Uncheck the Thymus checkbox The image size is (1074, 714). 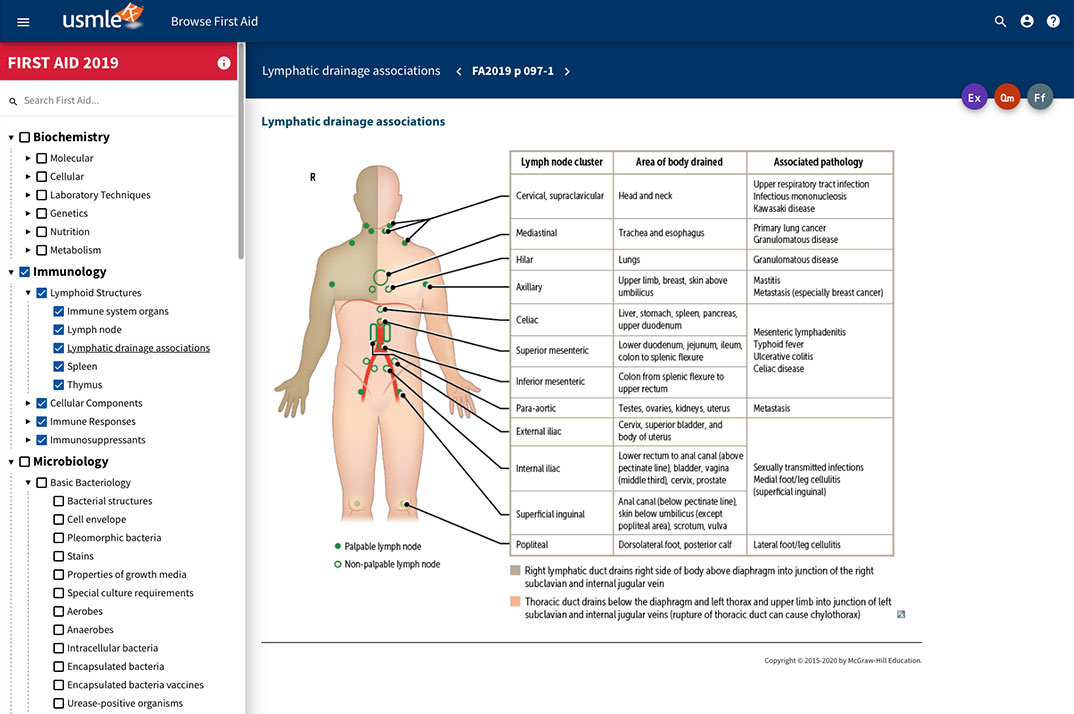pyautogui.click(x=59, y=385)
